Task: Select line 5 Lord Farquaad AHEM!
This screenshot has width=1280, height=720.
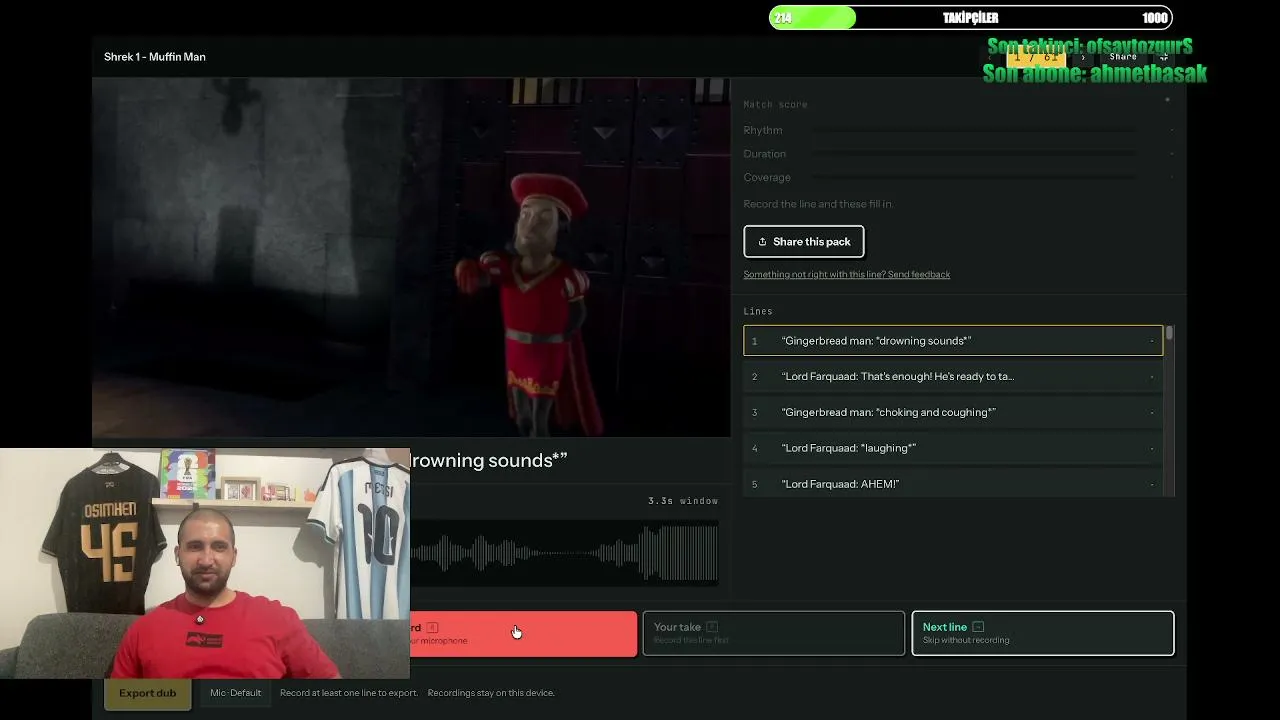Action: click(953, 484)
